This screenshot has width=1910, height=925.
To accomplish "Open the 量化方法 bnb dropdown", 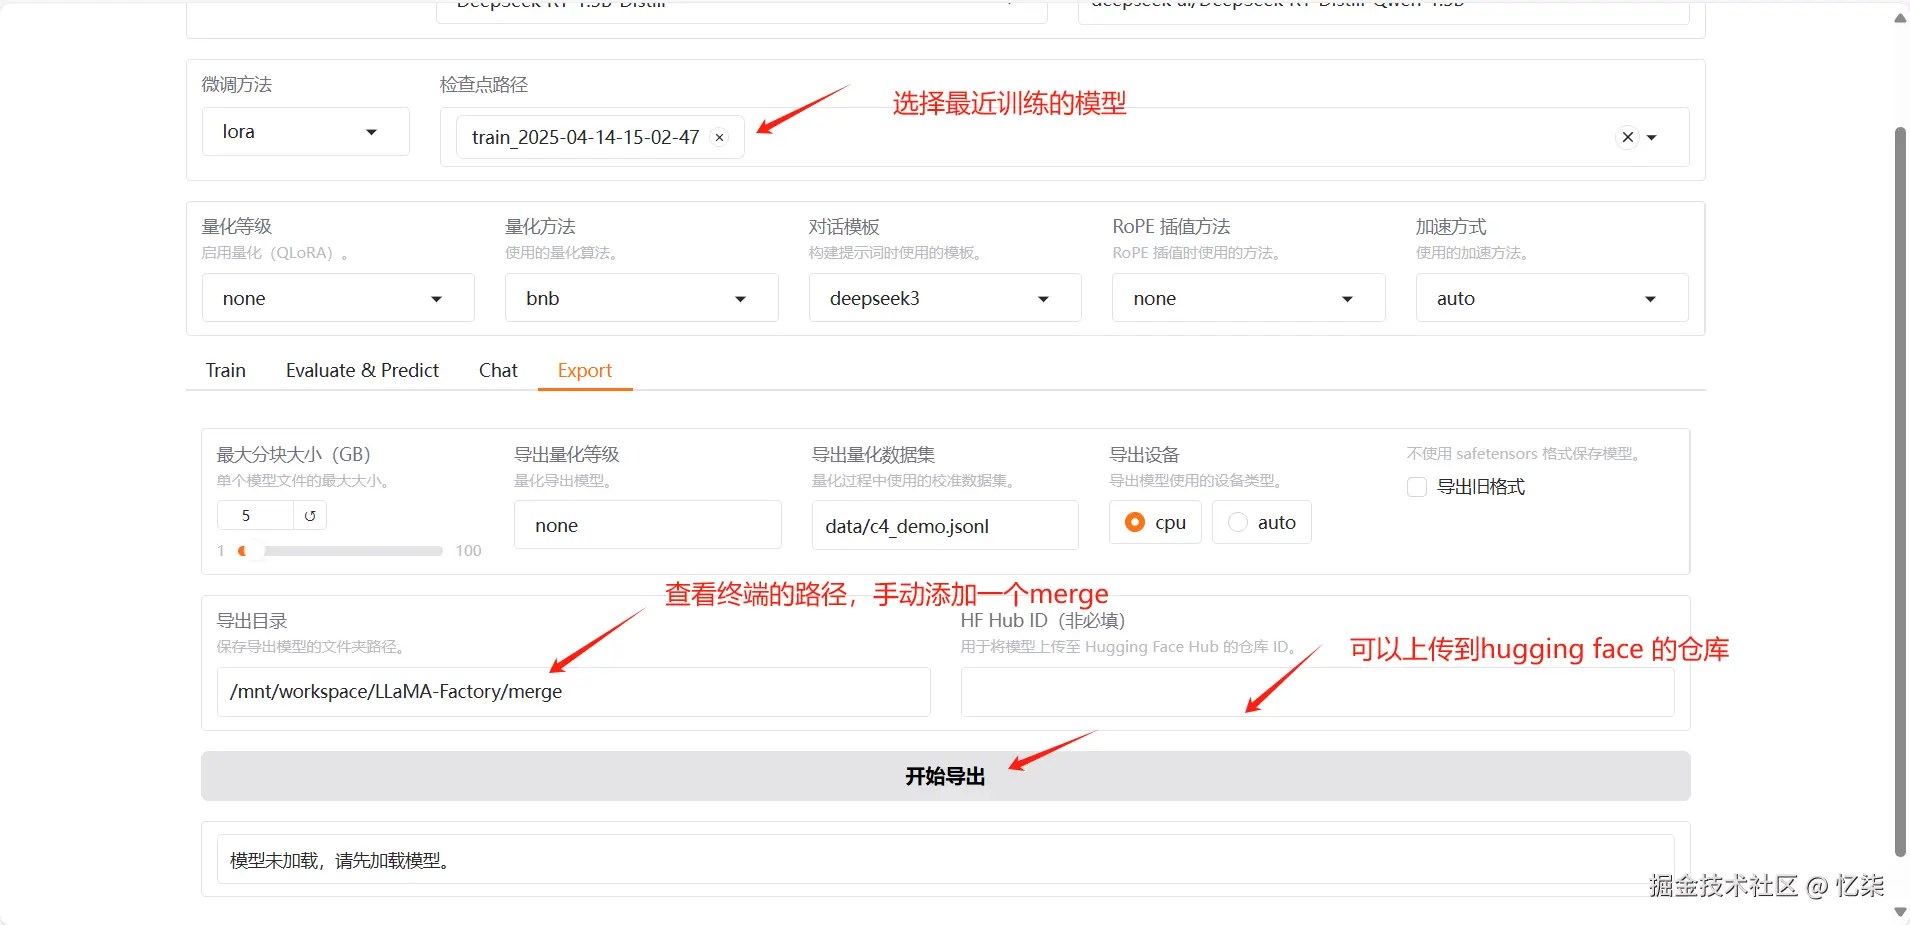I will 641,298.
